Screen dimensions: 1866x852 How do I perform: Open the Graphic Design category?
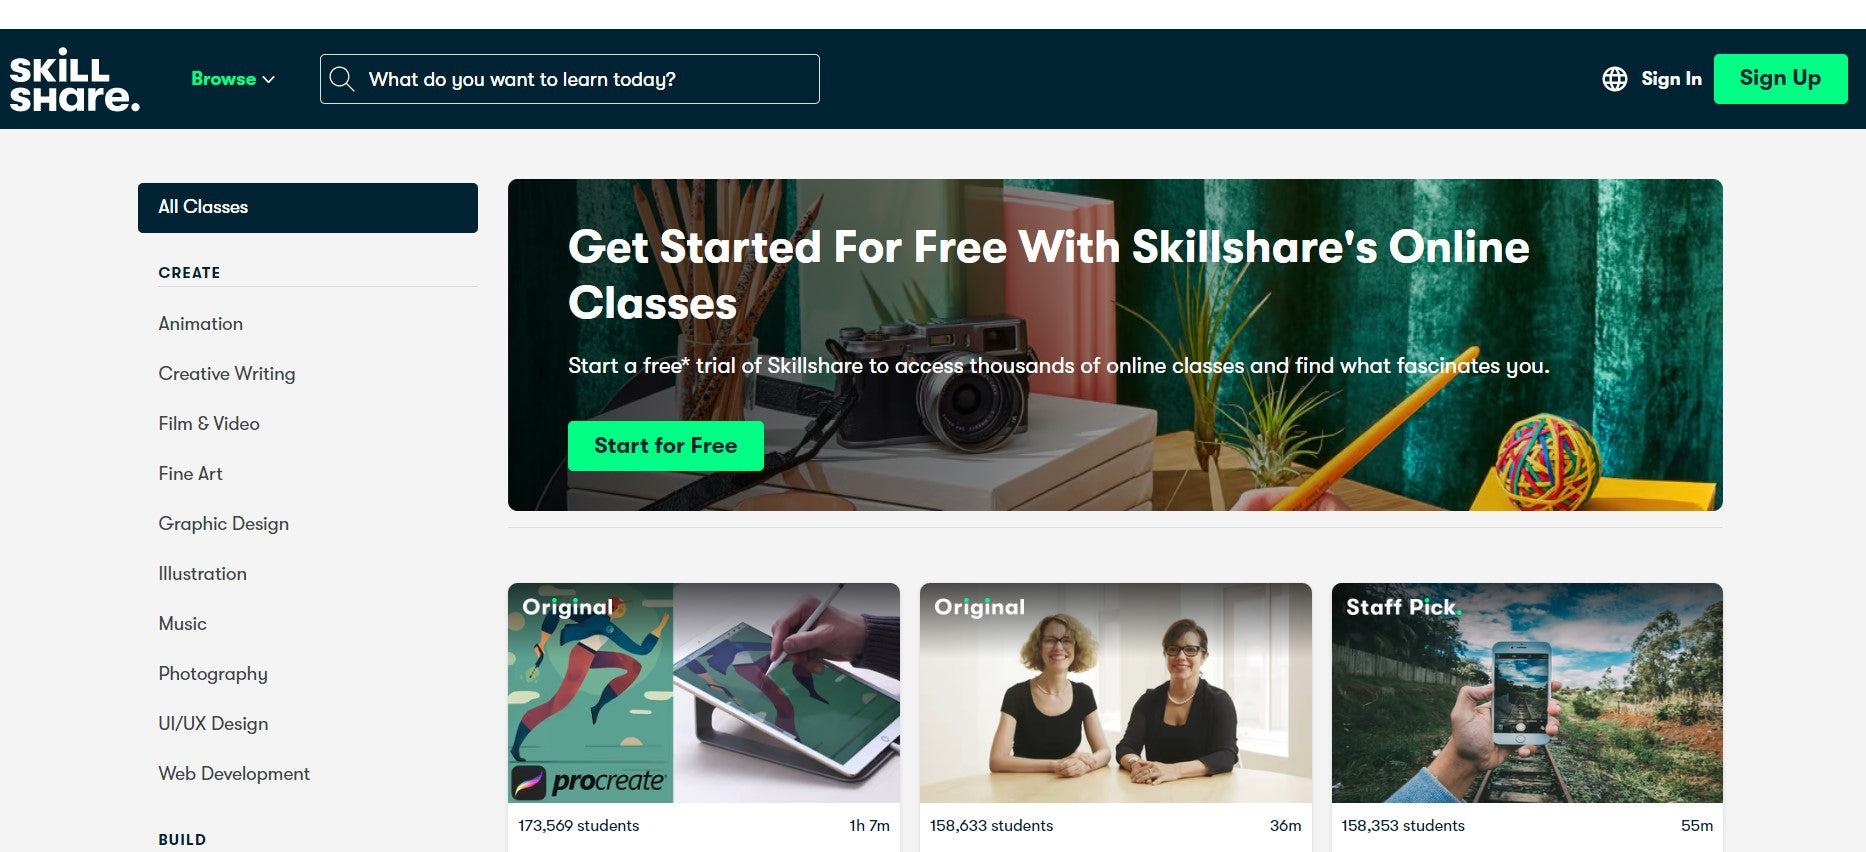point(223,524)
